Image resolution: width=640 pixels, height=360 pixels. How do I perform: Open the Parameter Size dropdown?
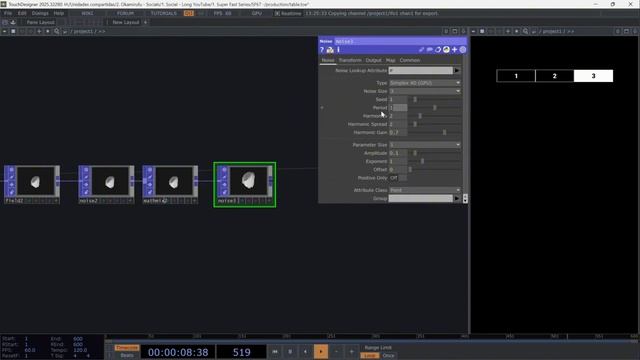(x=425, y=145)
